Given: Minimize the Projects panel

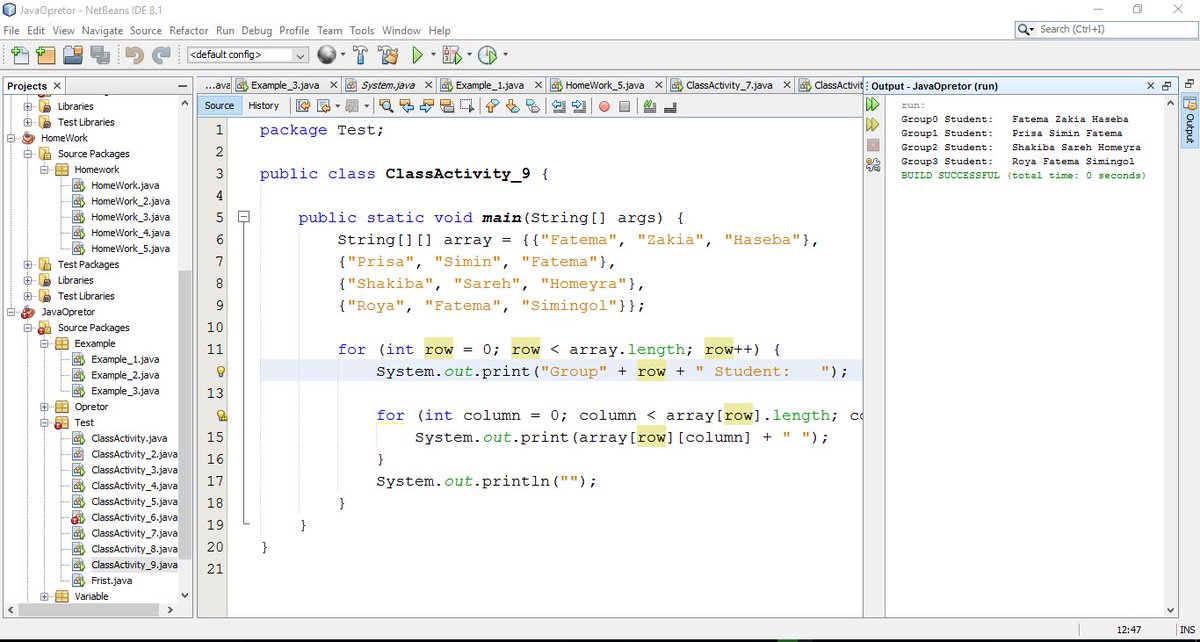Looking at the screenshot, I should 182,87.
